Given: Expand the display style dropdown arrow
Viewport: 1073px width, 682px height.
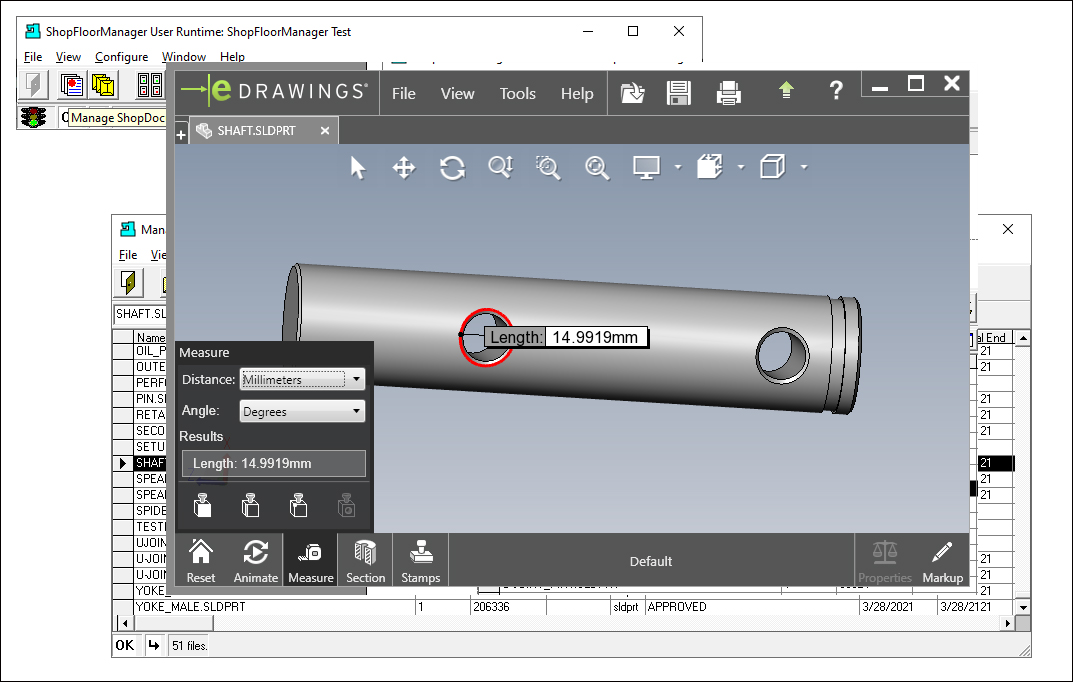Looking at the screenshot, I should pyautogui.click(x=804, y=167).
